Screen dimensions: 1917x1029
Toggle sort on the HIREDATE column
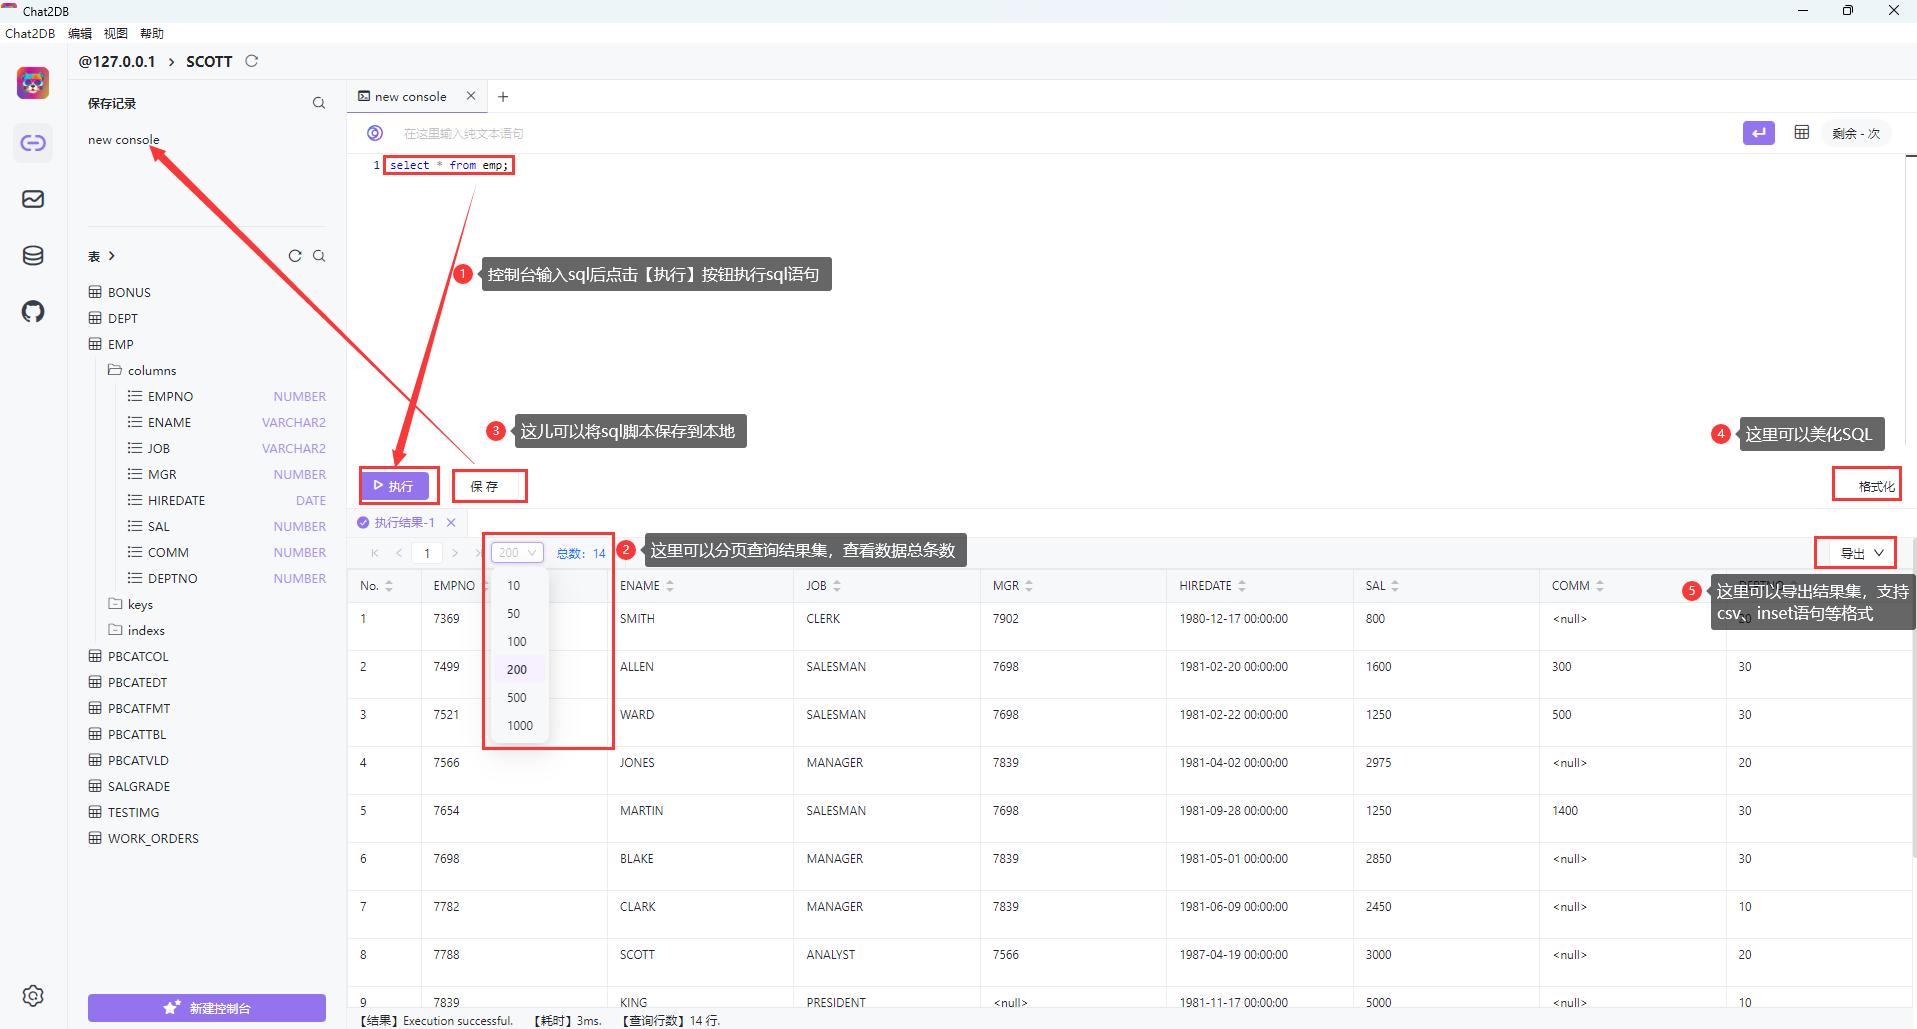click(1242, 586)
